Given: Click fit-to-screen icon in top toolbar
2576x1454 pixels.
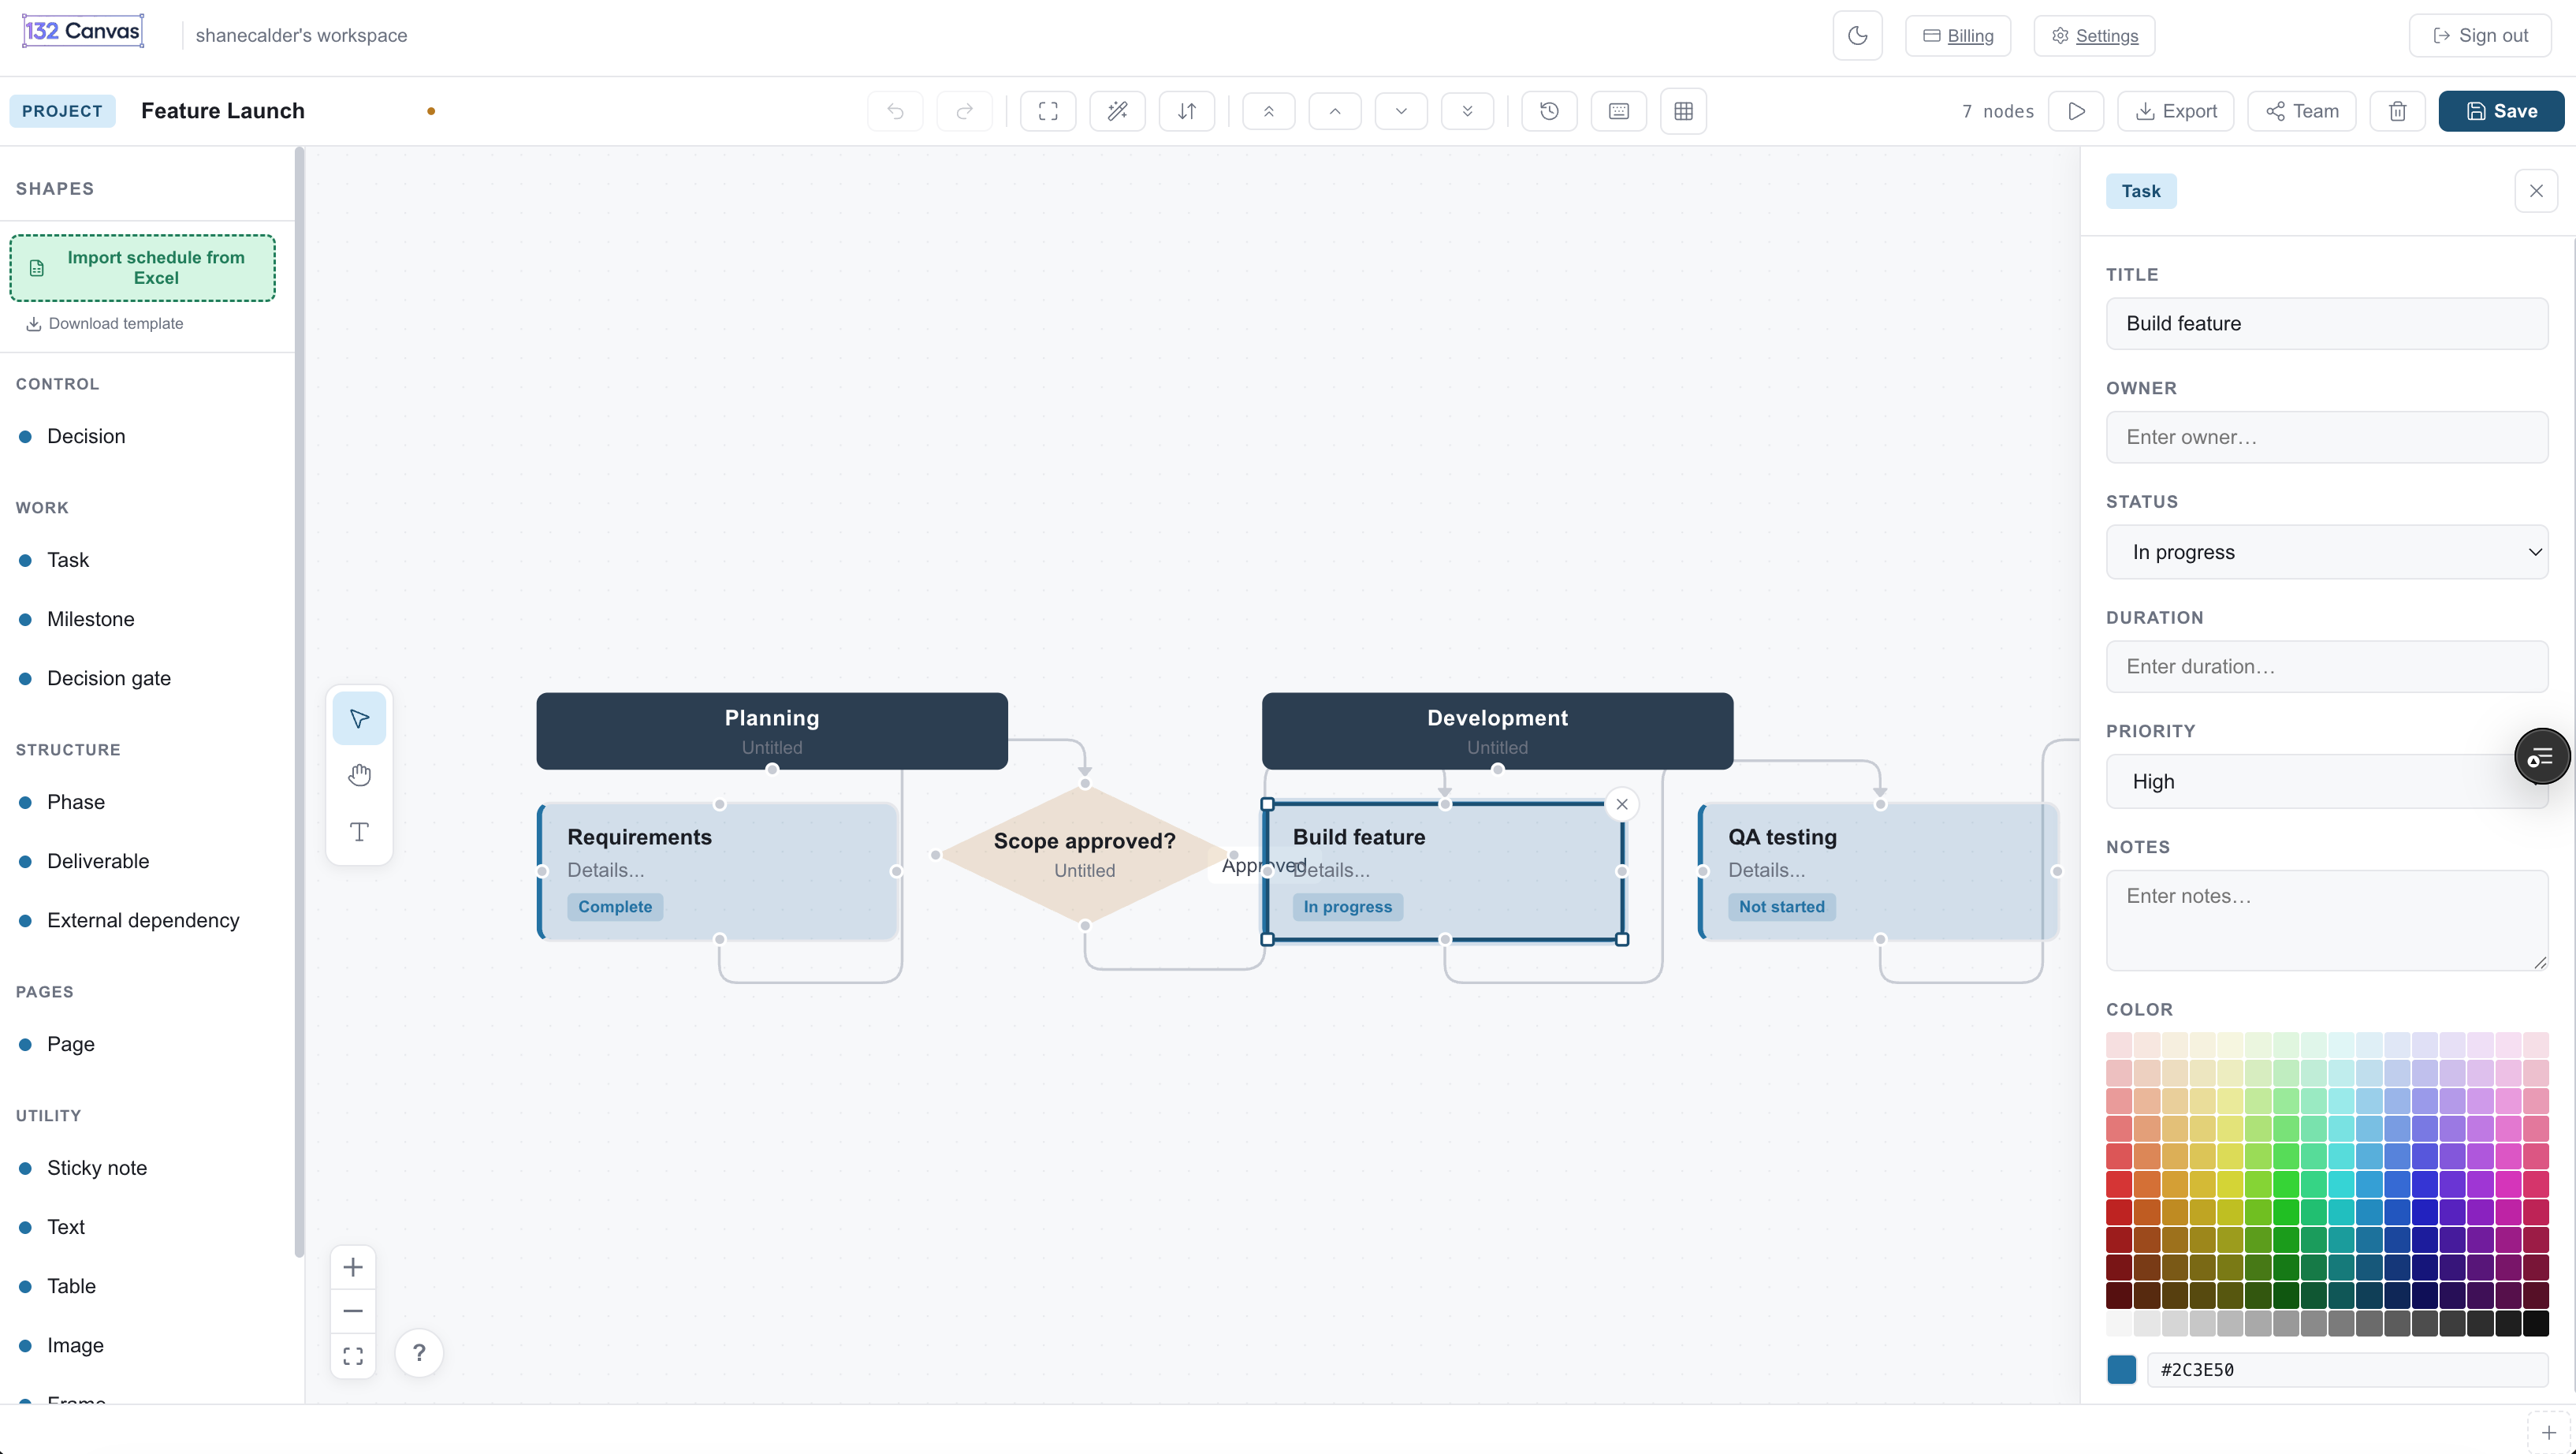Looking at the screenshot, I should click(1048, 111).
